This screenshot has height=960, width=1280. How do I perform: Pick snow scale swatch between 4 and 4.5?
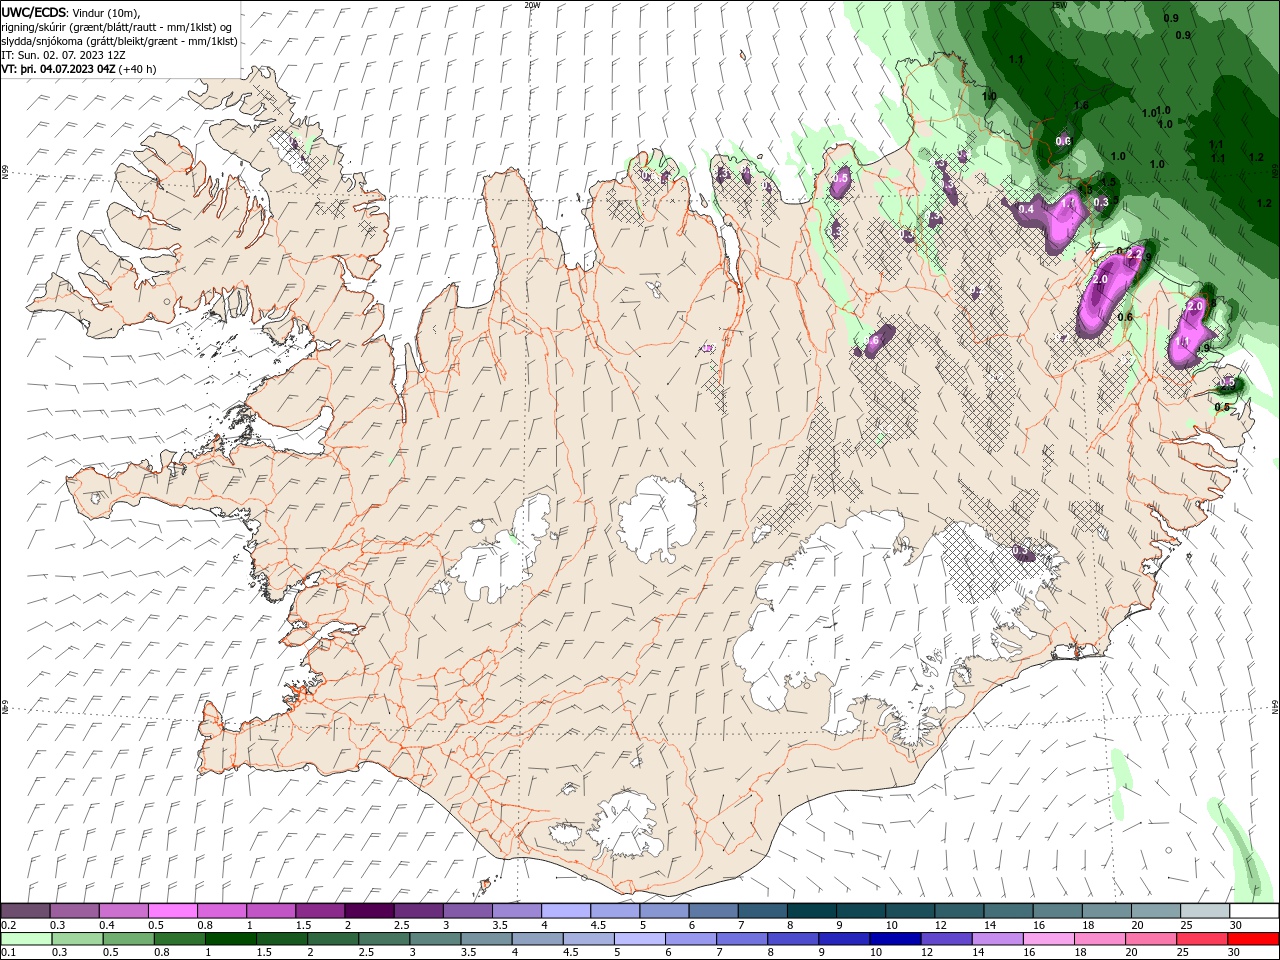coord(566,911)
